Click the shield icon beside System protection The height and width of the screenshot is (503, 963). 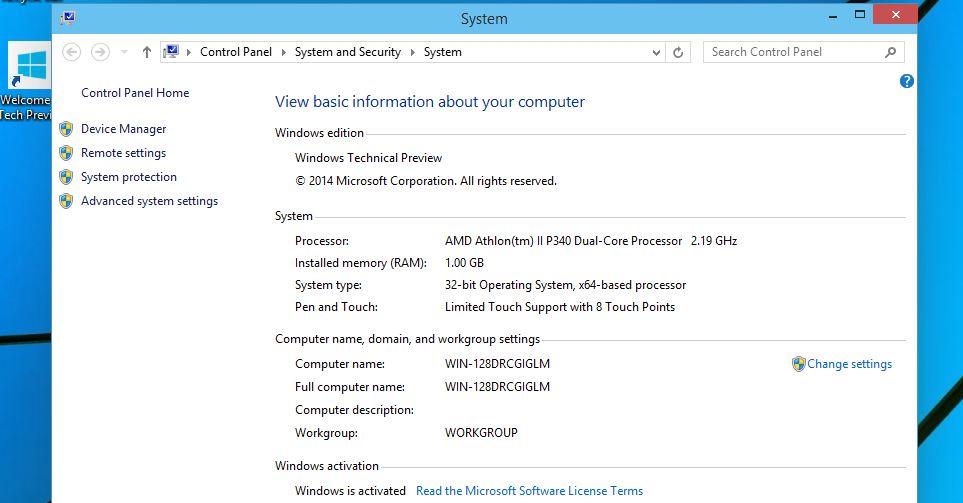[x=66, y=177]
